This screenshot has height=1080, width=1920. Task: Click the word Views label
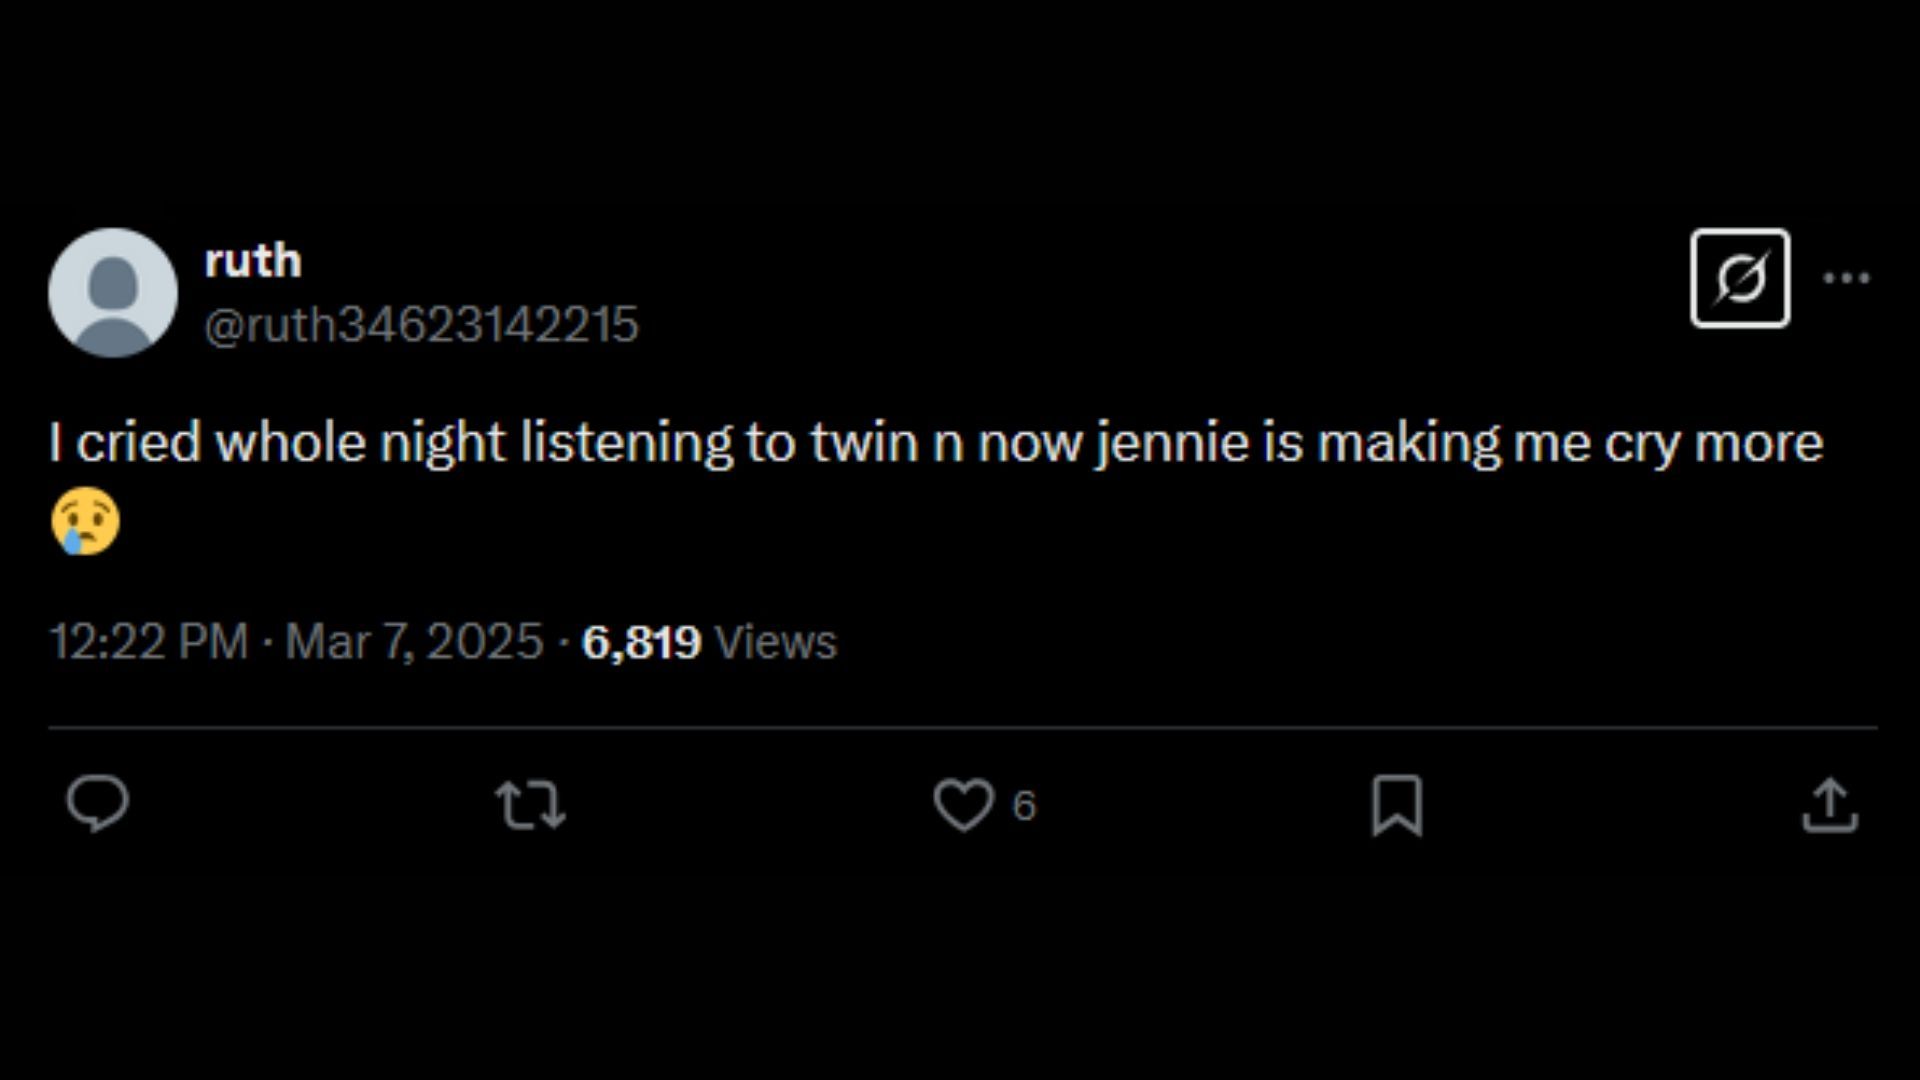click(x=776, y=642)
